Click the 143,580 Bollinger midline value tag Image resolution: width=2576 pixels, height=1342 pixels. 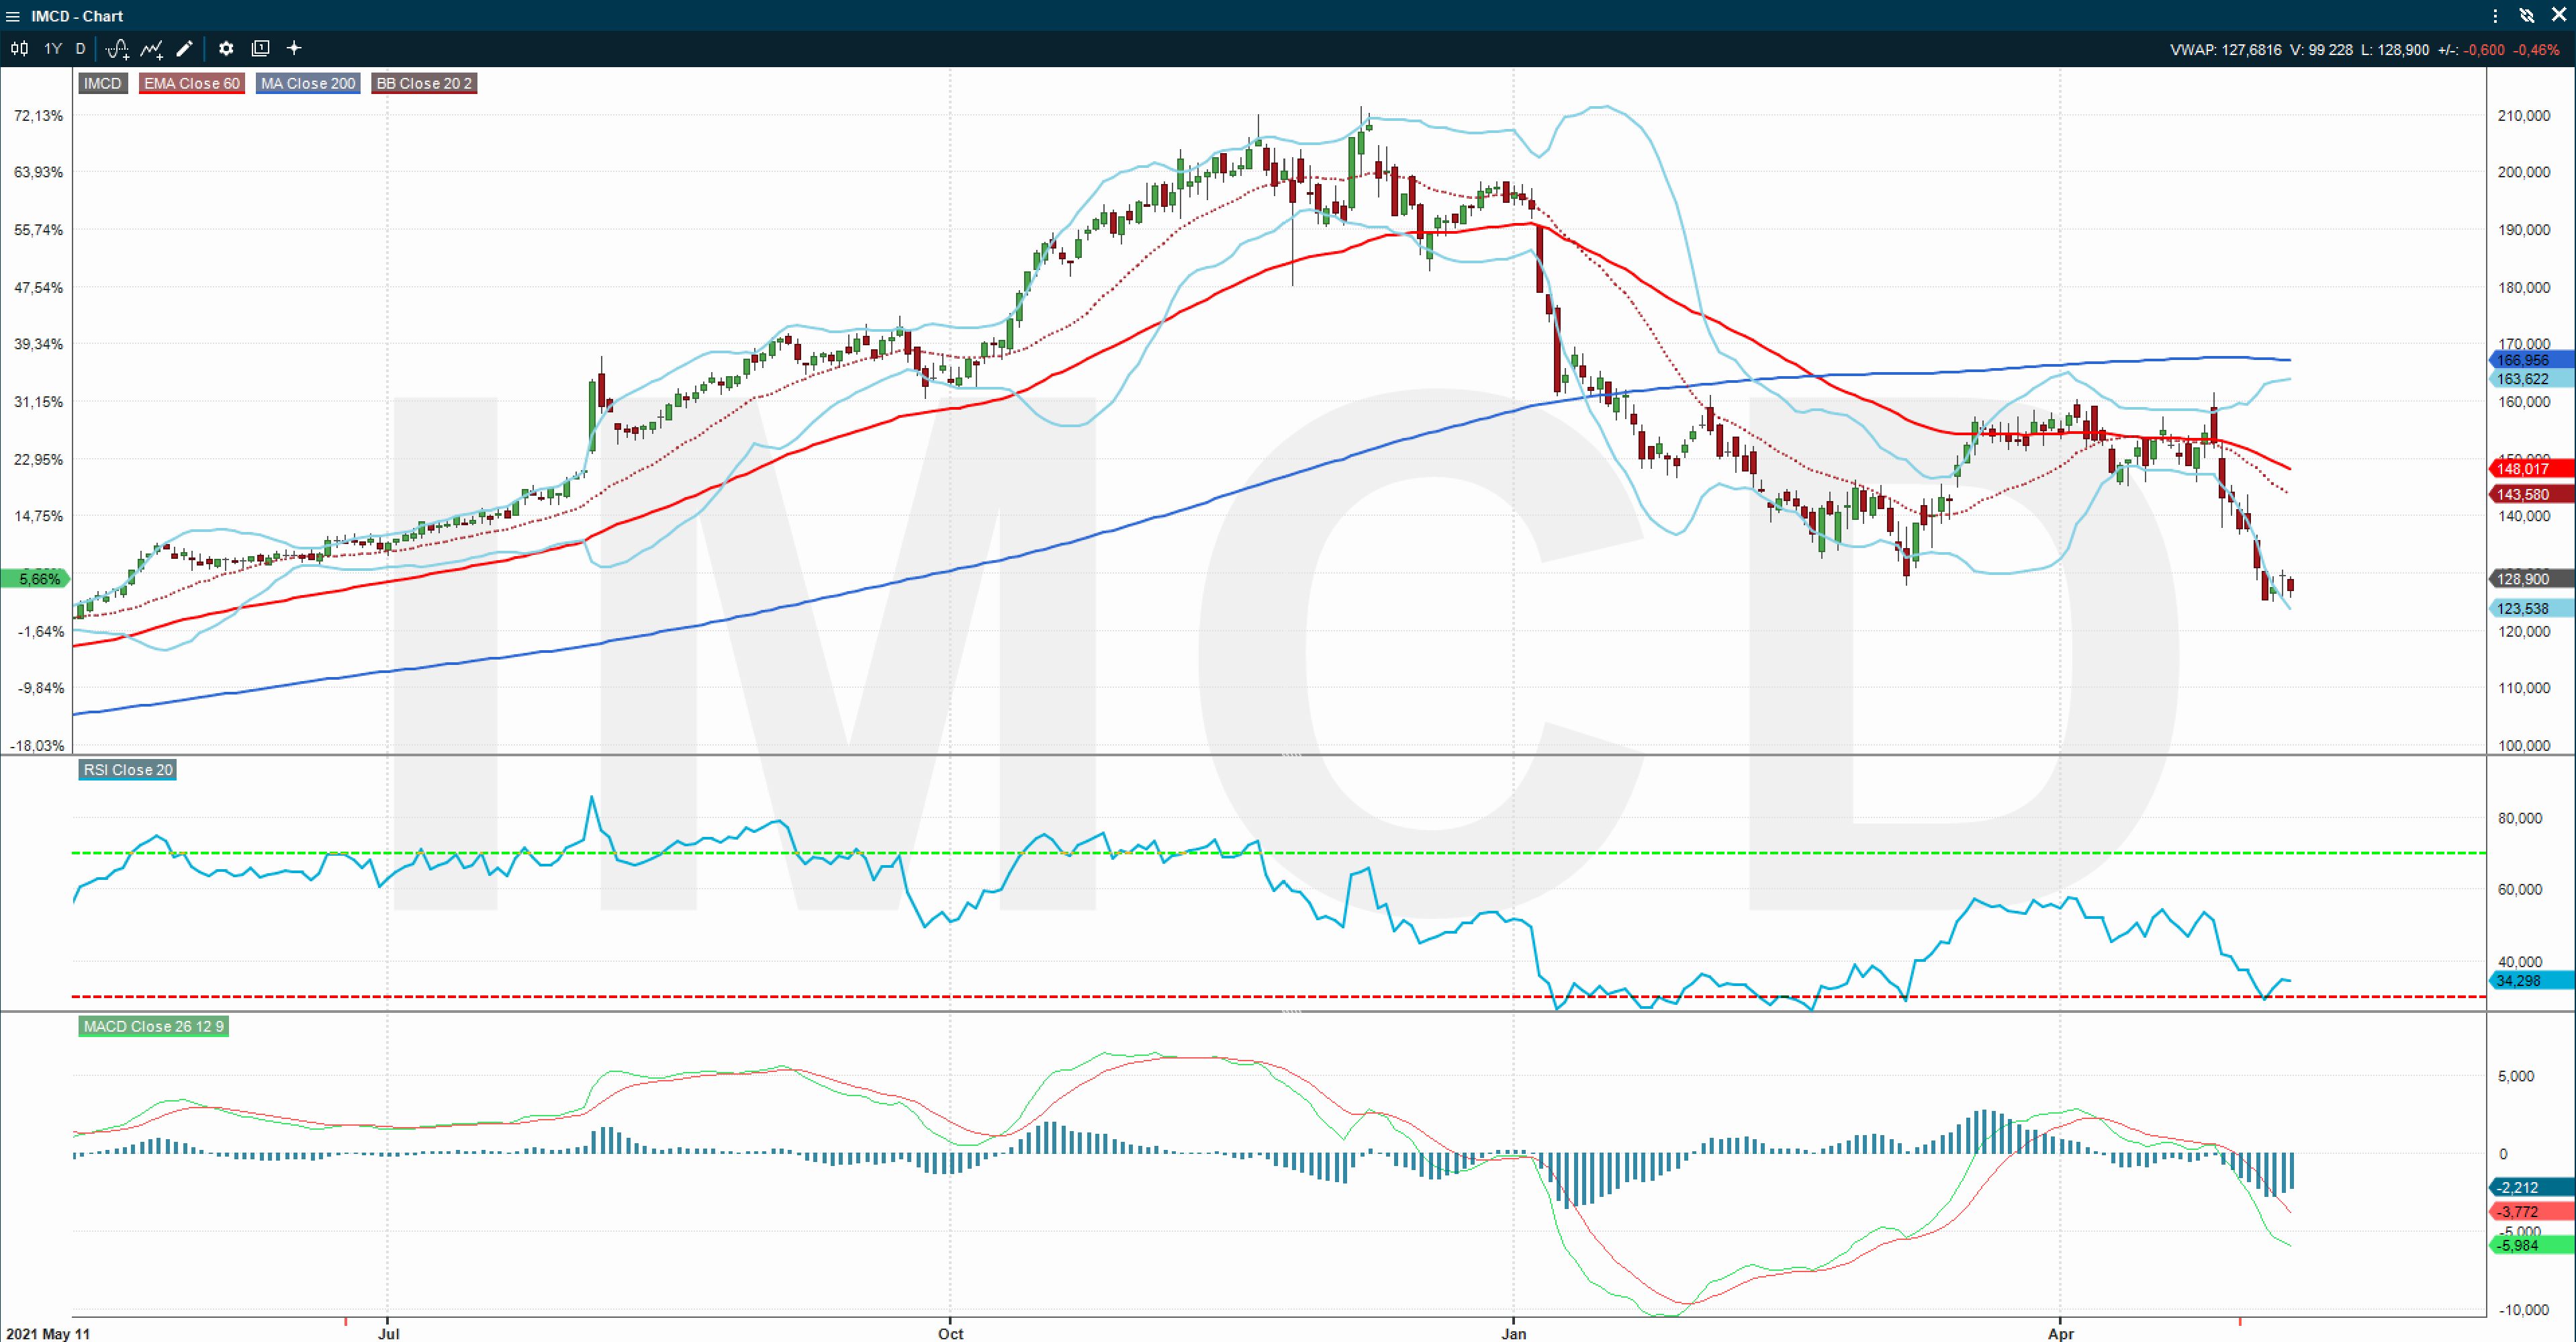pos(2530,494)
